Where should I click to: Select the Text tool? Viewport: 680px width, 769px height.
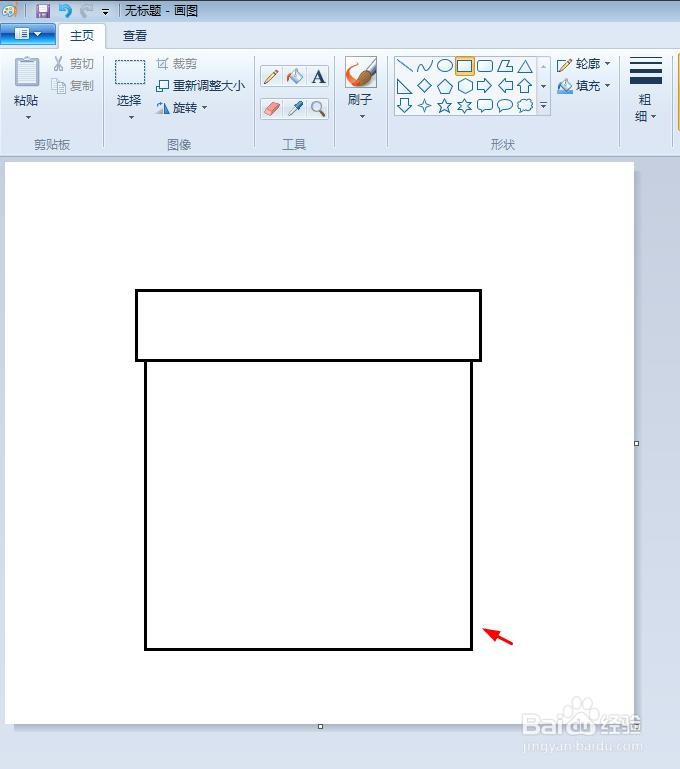click(318, 77)
